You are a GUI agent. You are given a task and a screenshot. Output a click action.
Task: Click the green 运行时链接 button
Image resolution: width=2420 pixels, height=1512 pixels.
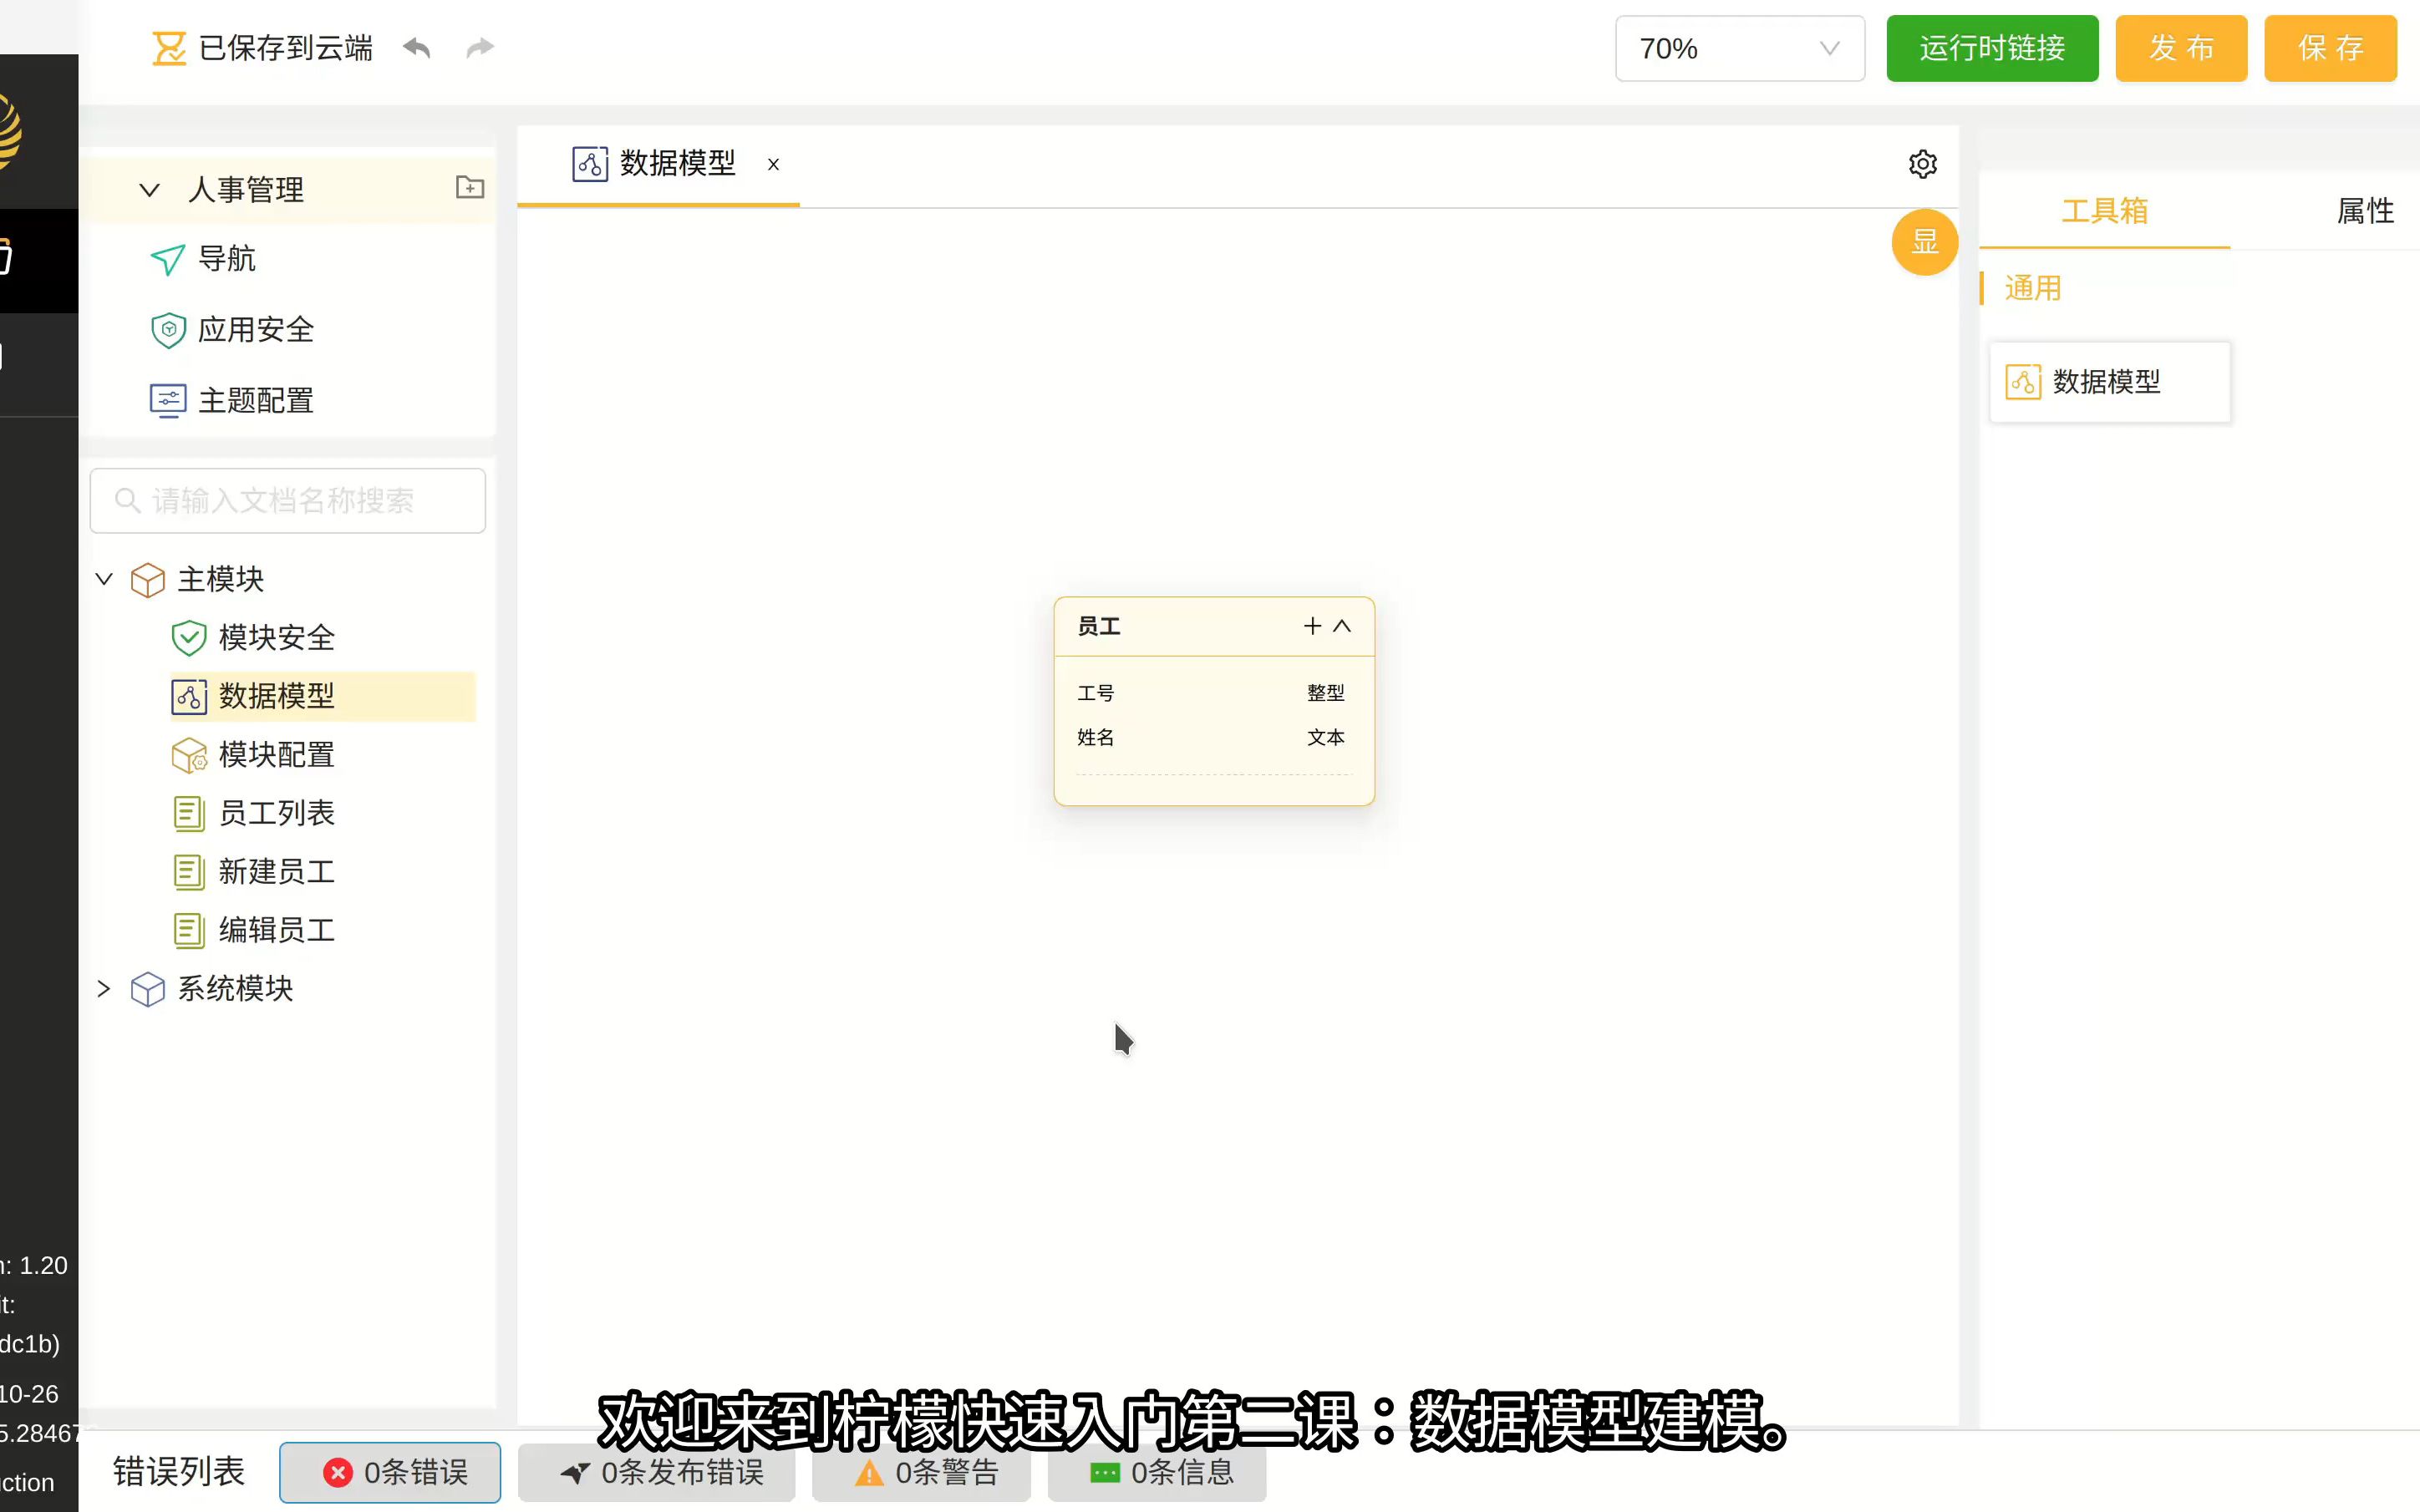[x=1991, y=48]
